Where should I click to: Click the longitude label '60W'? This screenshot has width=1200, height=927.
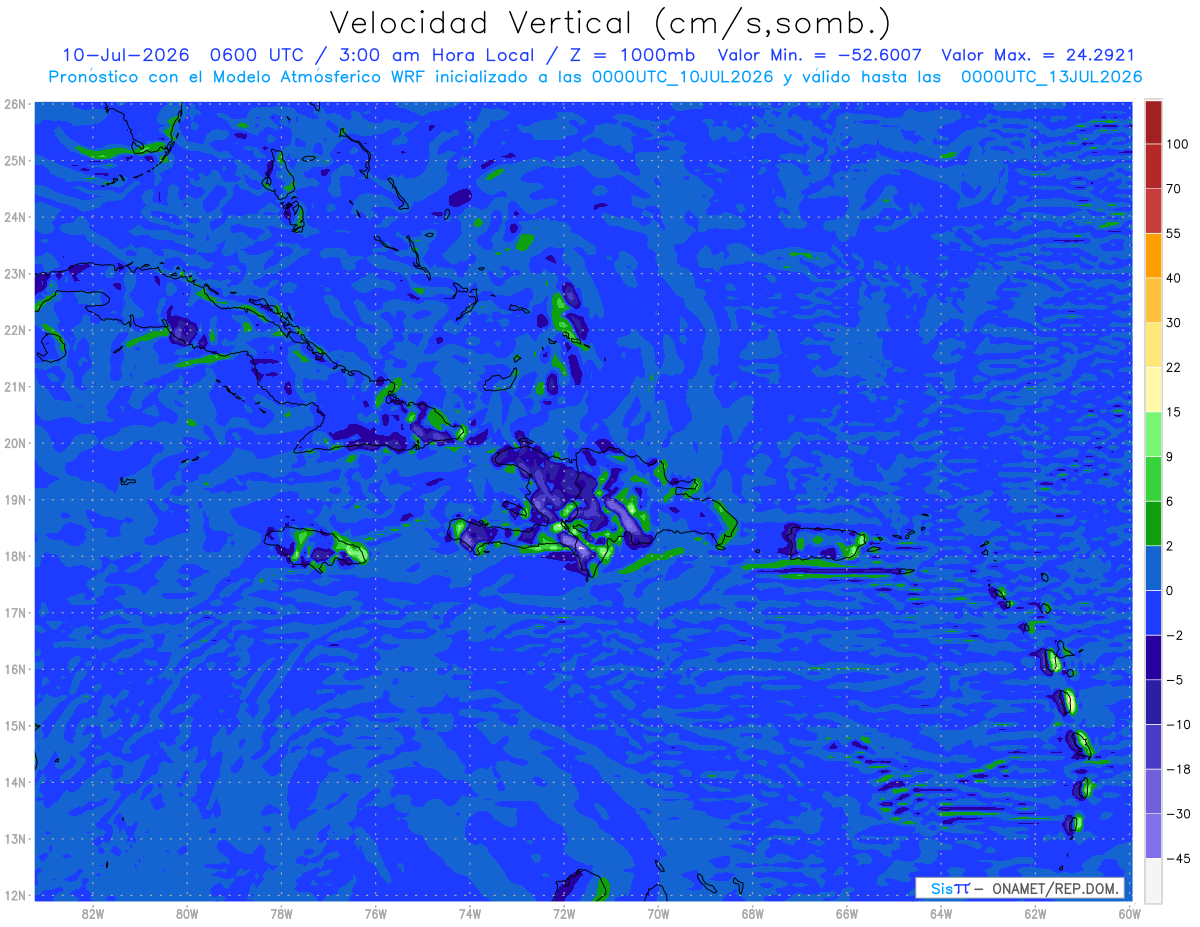tap(1129, 913)
